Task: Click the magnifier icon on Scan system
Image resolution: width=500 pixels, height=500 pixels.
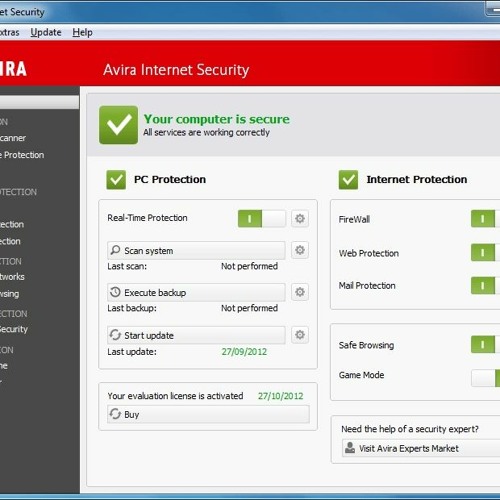Action: coord(115,250)
